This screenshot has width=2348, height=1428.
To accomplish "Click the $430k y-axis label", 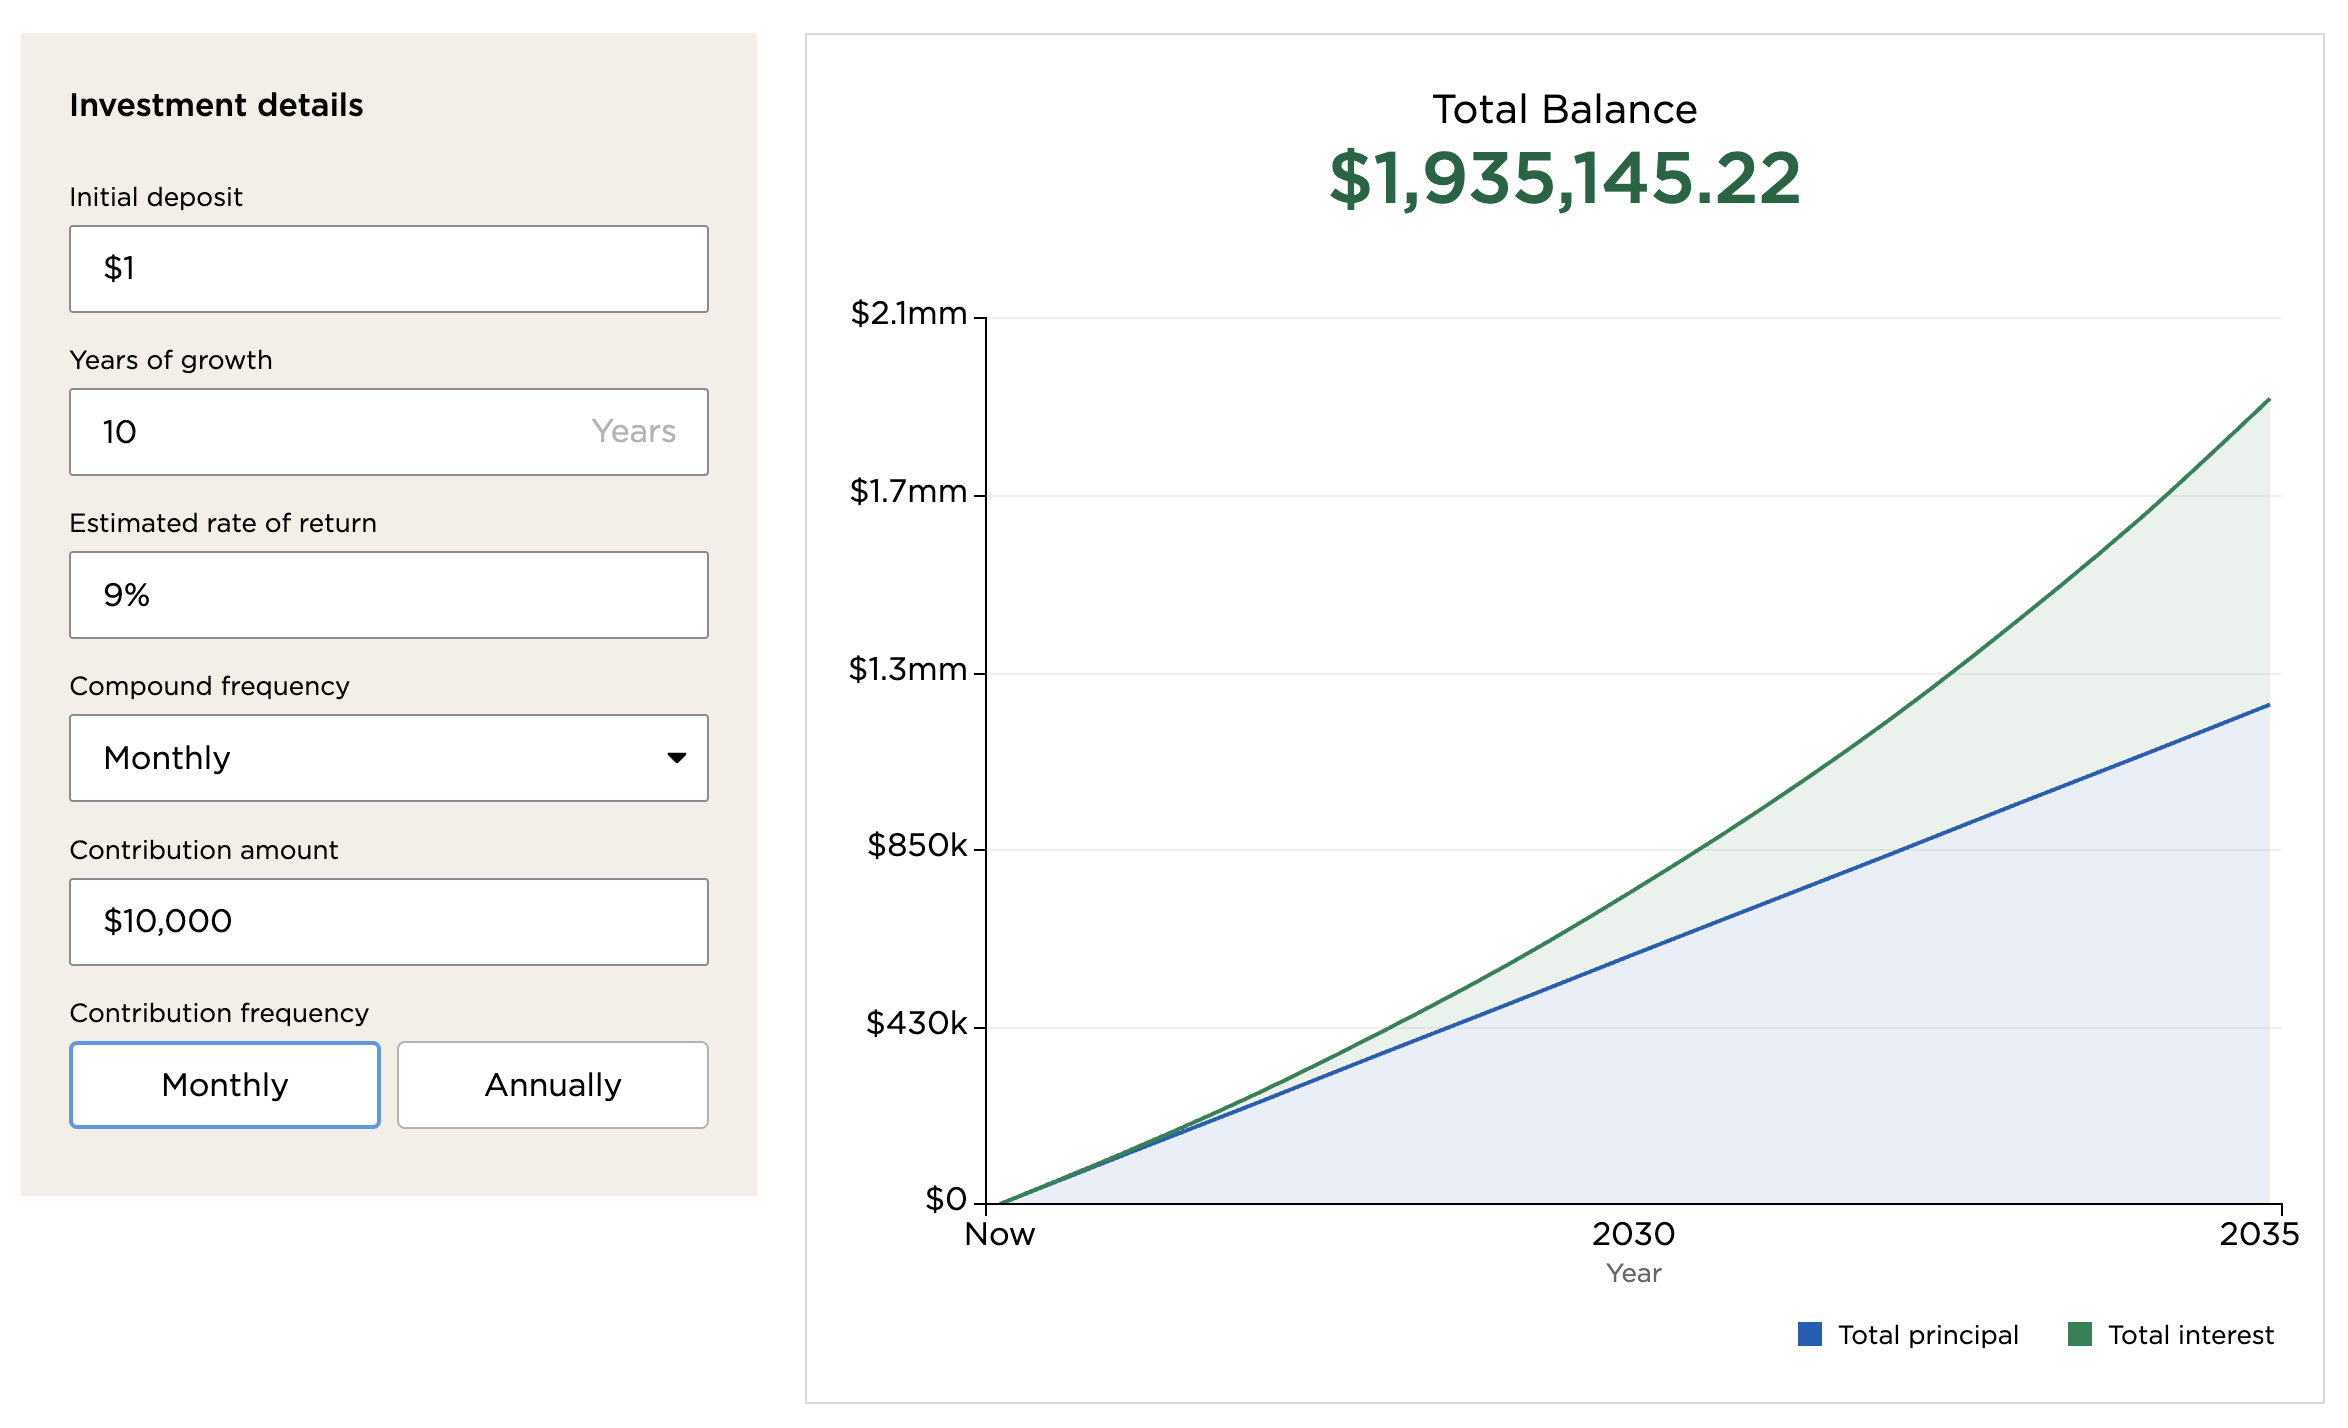I will [916, 1023].
